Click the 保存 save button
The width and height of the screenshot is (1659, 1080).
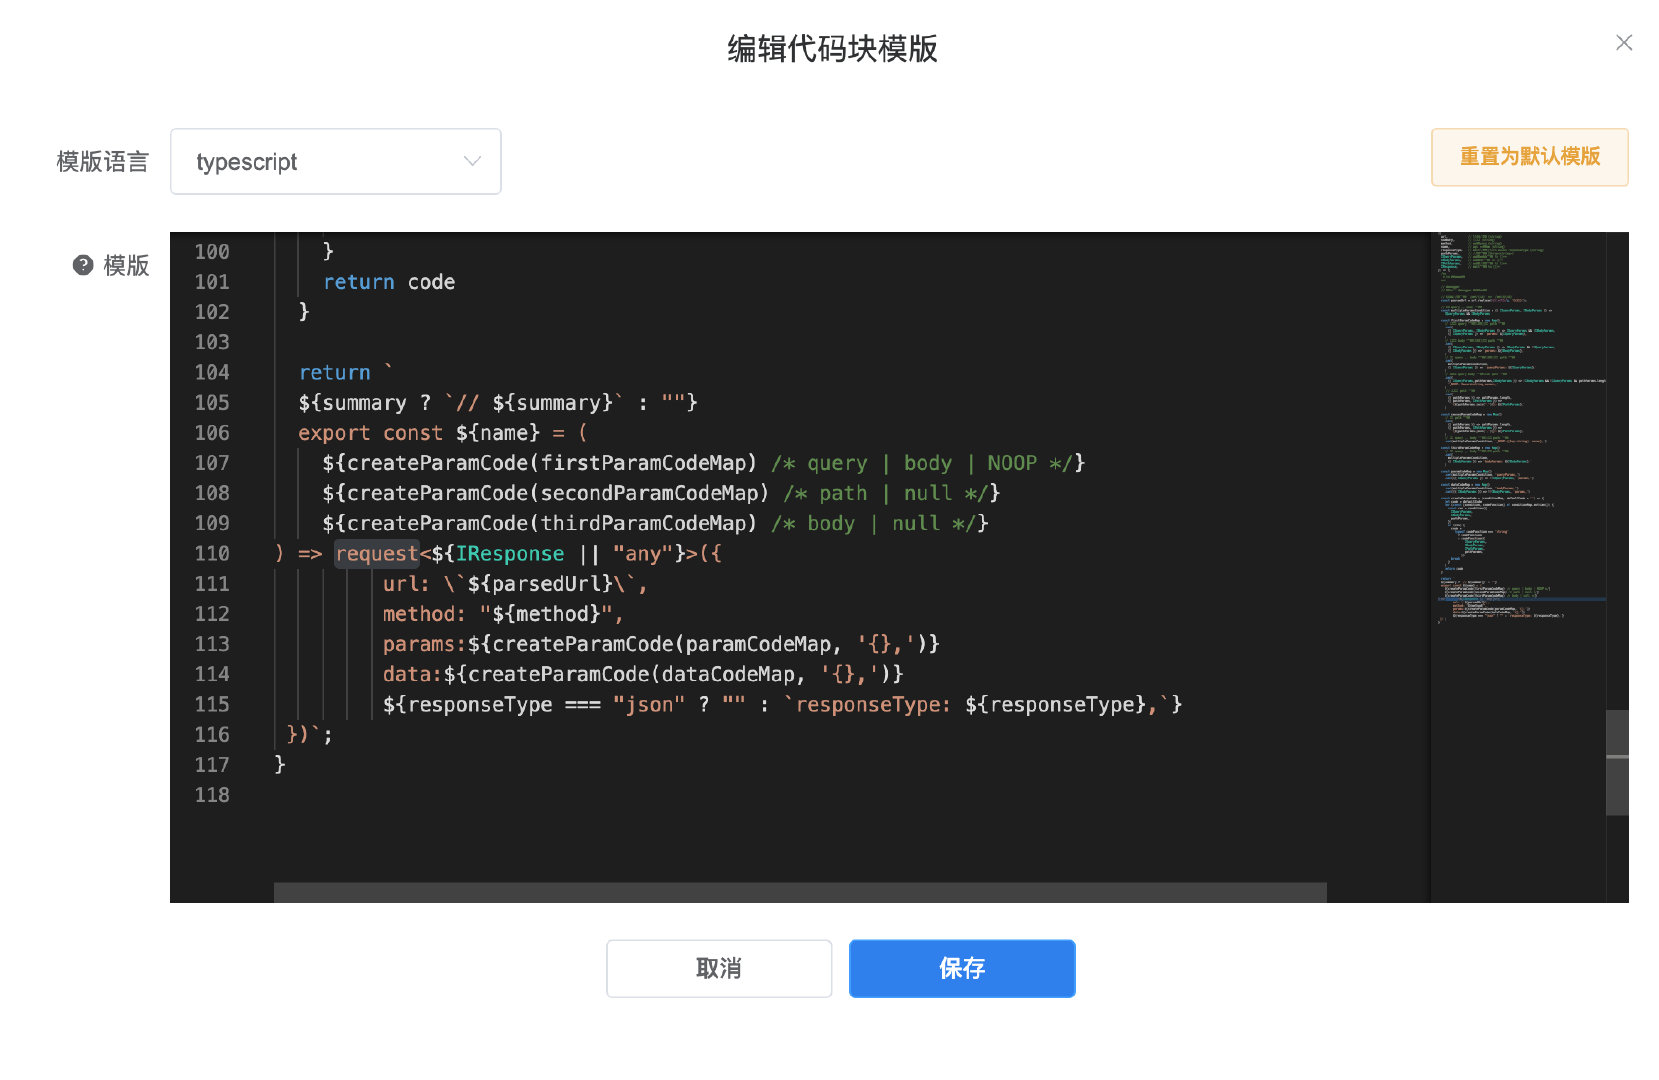coord(962,968)
